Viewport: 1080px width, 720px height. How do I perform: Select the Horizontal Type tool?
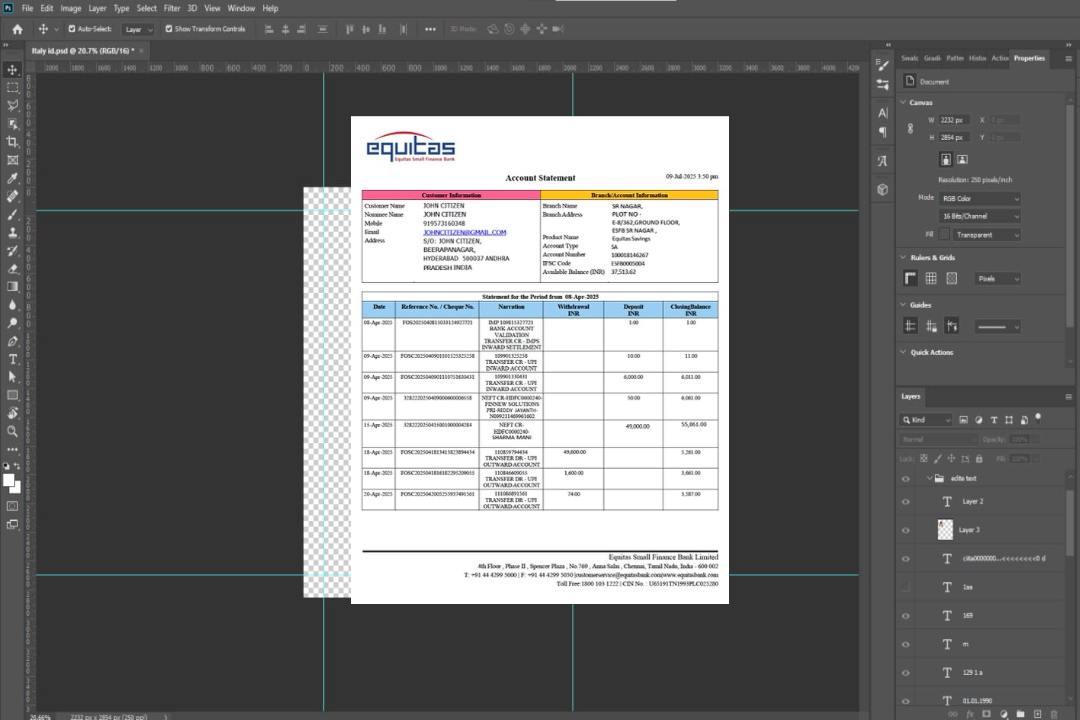pos(12,359)
